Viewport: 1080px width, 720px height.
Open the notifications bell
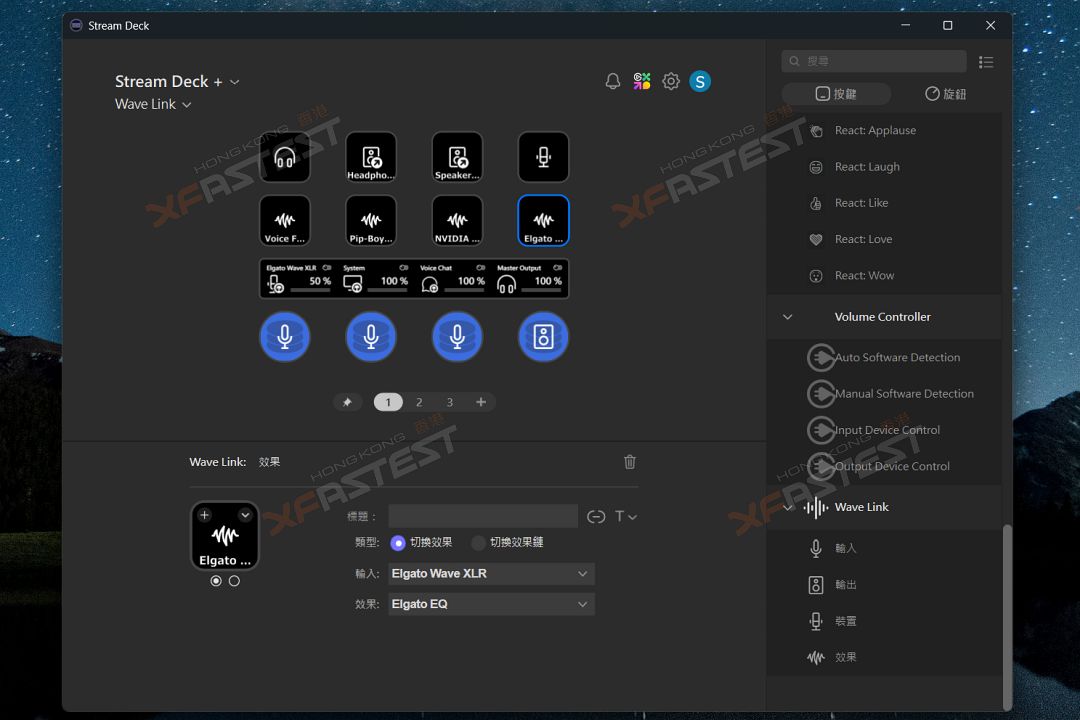[612, 81]
